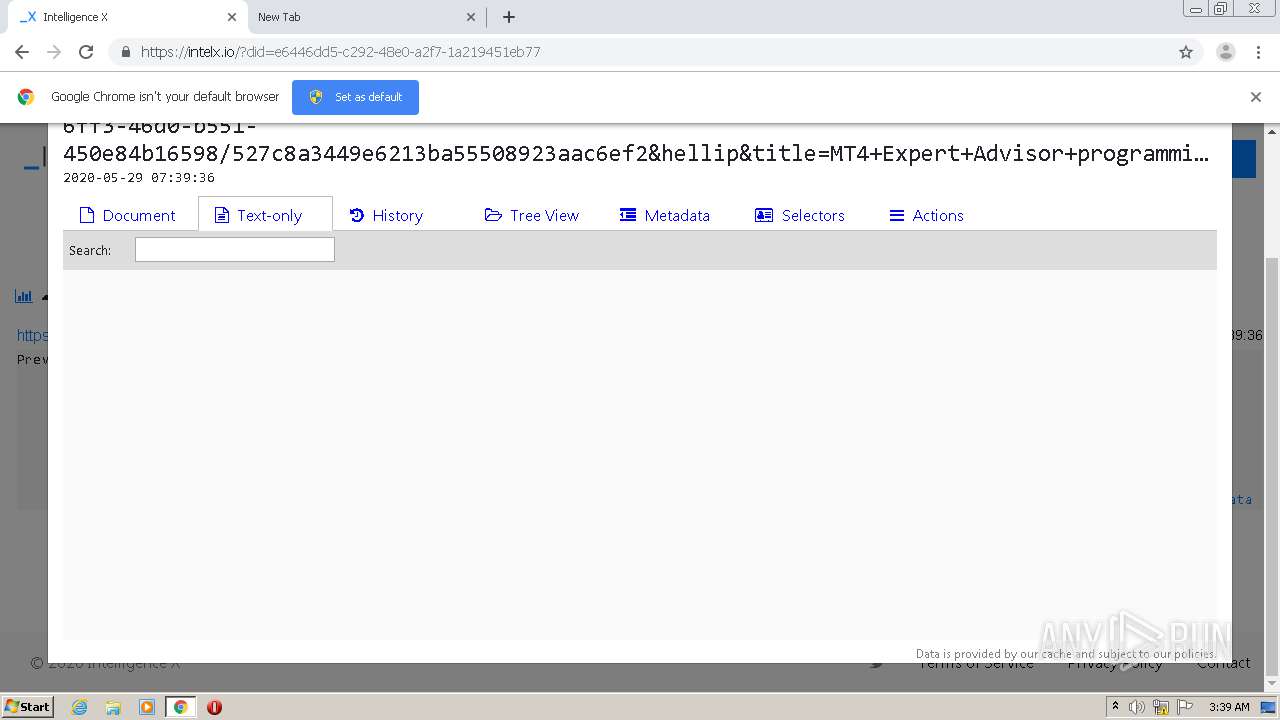View site security lock info
This screenshot has height=720, width=1280.
pyautogui.click(x=126, y=52)
